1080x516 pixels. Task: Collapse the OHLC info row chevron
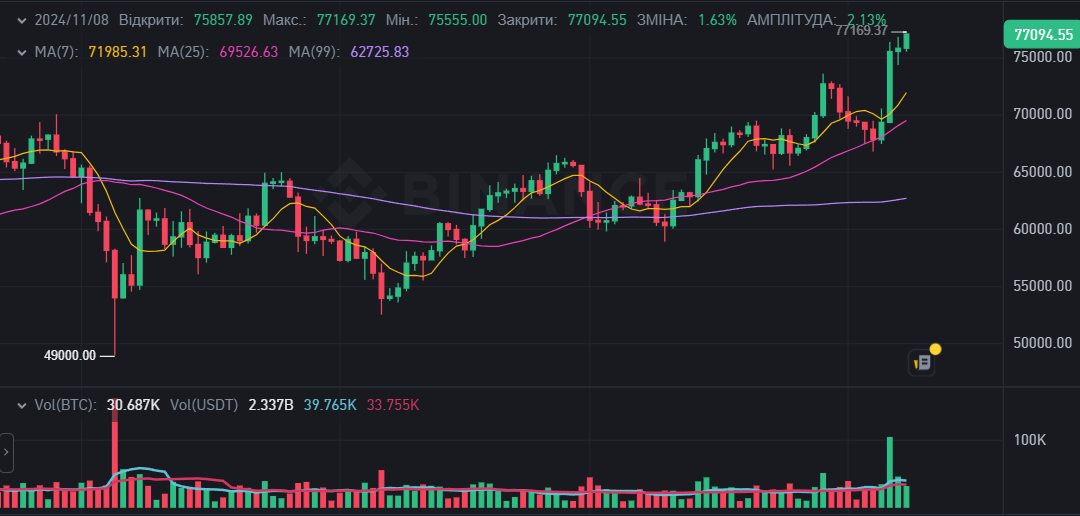tap(21, 20)
